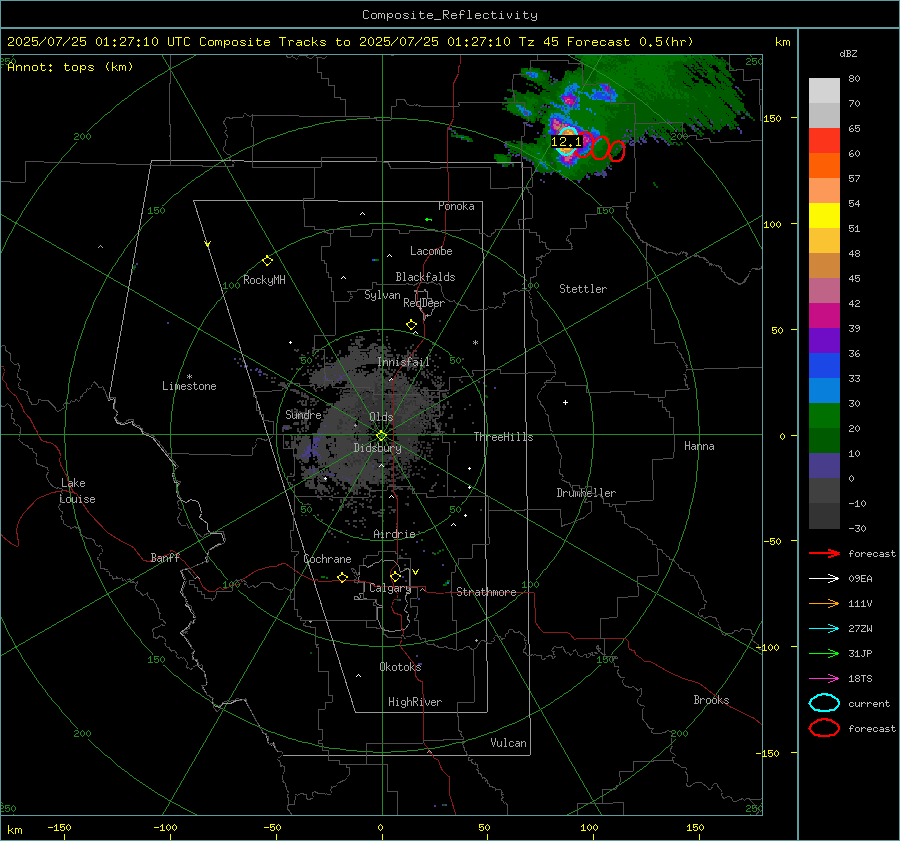900x841 pixels.
Task: Click the green 31JP arrow legend icon
Action: (x=824, y=653)
